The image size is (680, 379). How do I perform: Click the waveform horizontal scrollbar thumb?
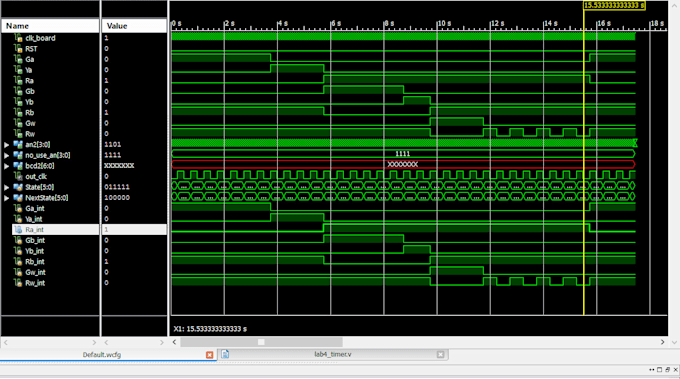click(x=262, y=342)
